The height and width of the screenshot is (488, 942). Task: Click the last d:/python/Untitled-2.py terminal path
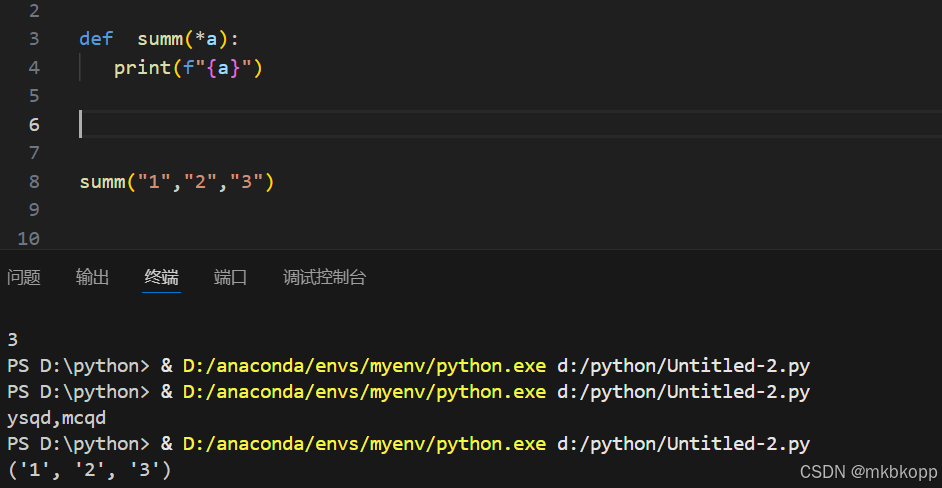pyautogui.click(x=684, y=444)
